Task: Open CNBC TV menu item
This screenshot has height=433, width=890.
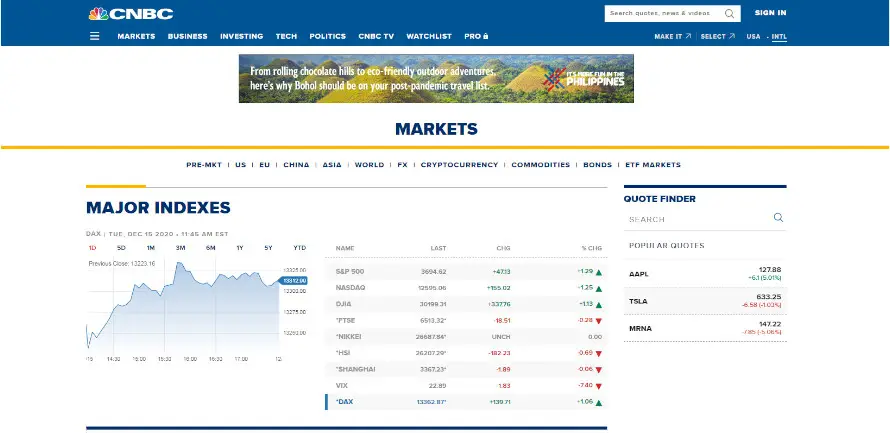Action: (376, 36)
